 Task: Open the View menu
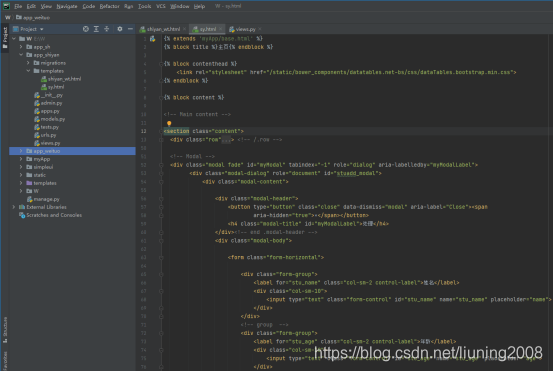(46, 6)
